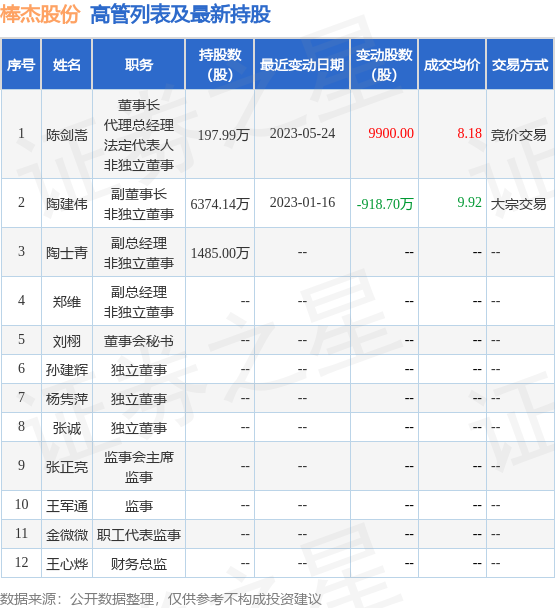Select the 姓名 column header

[x=67, y=64]
